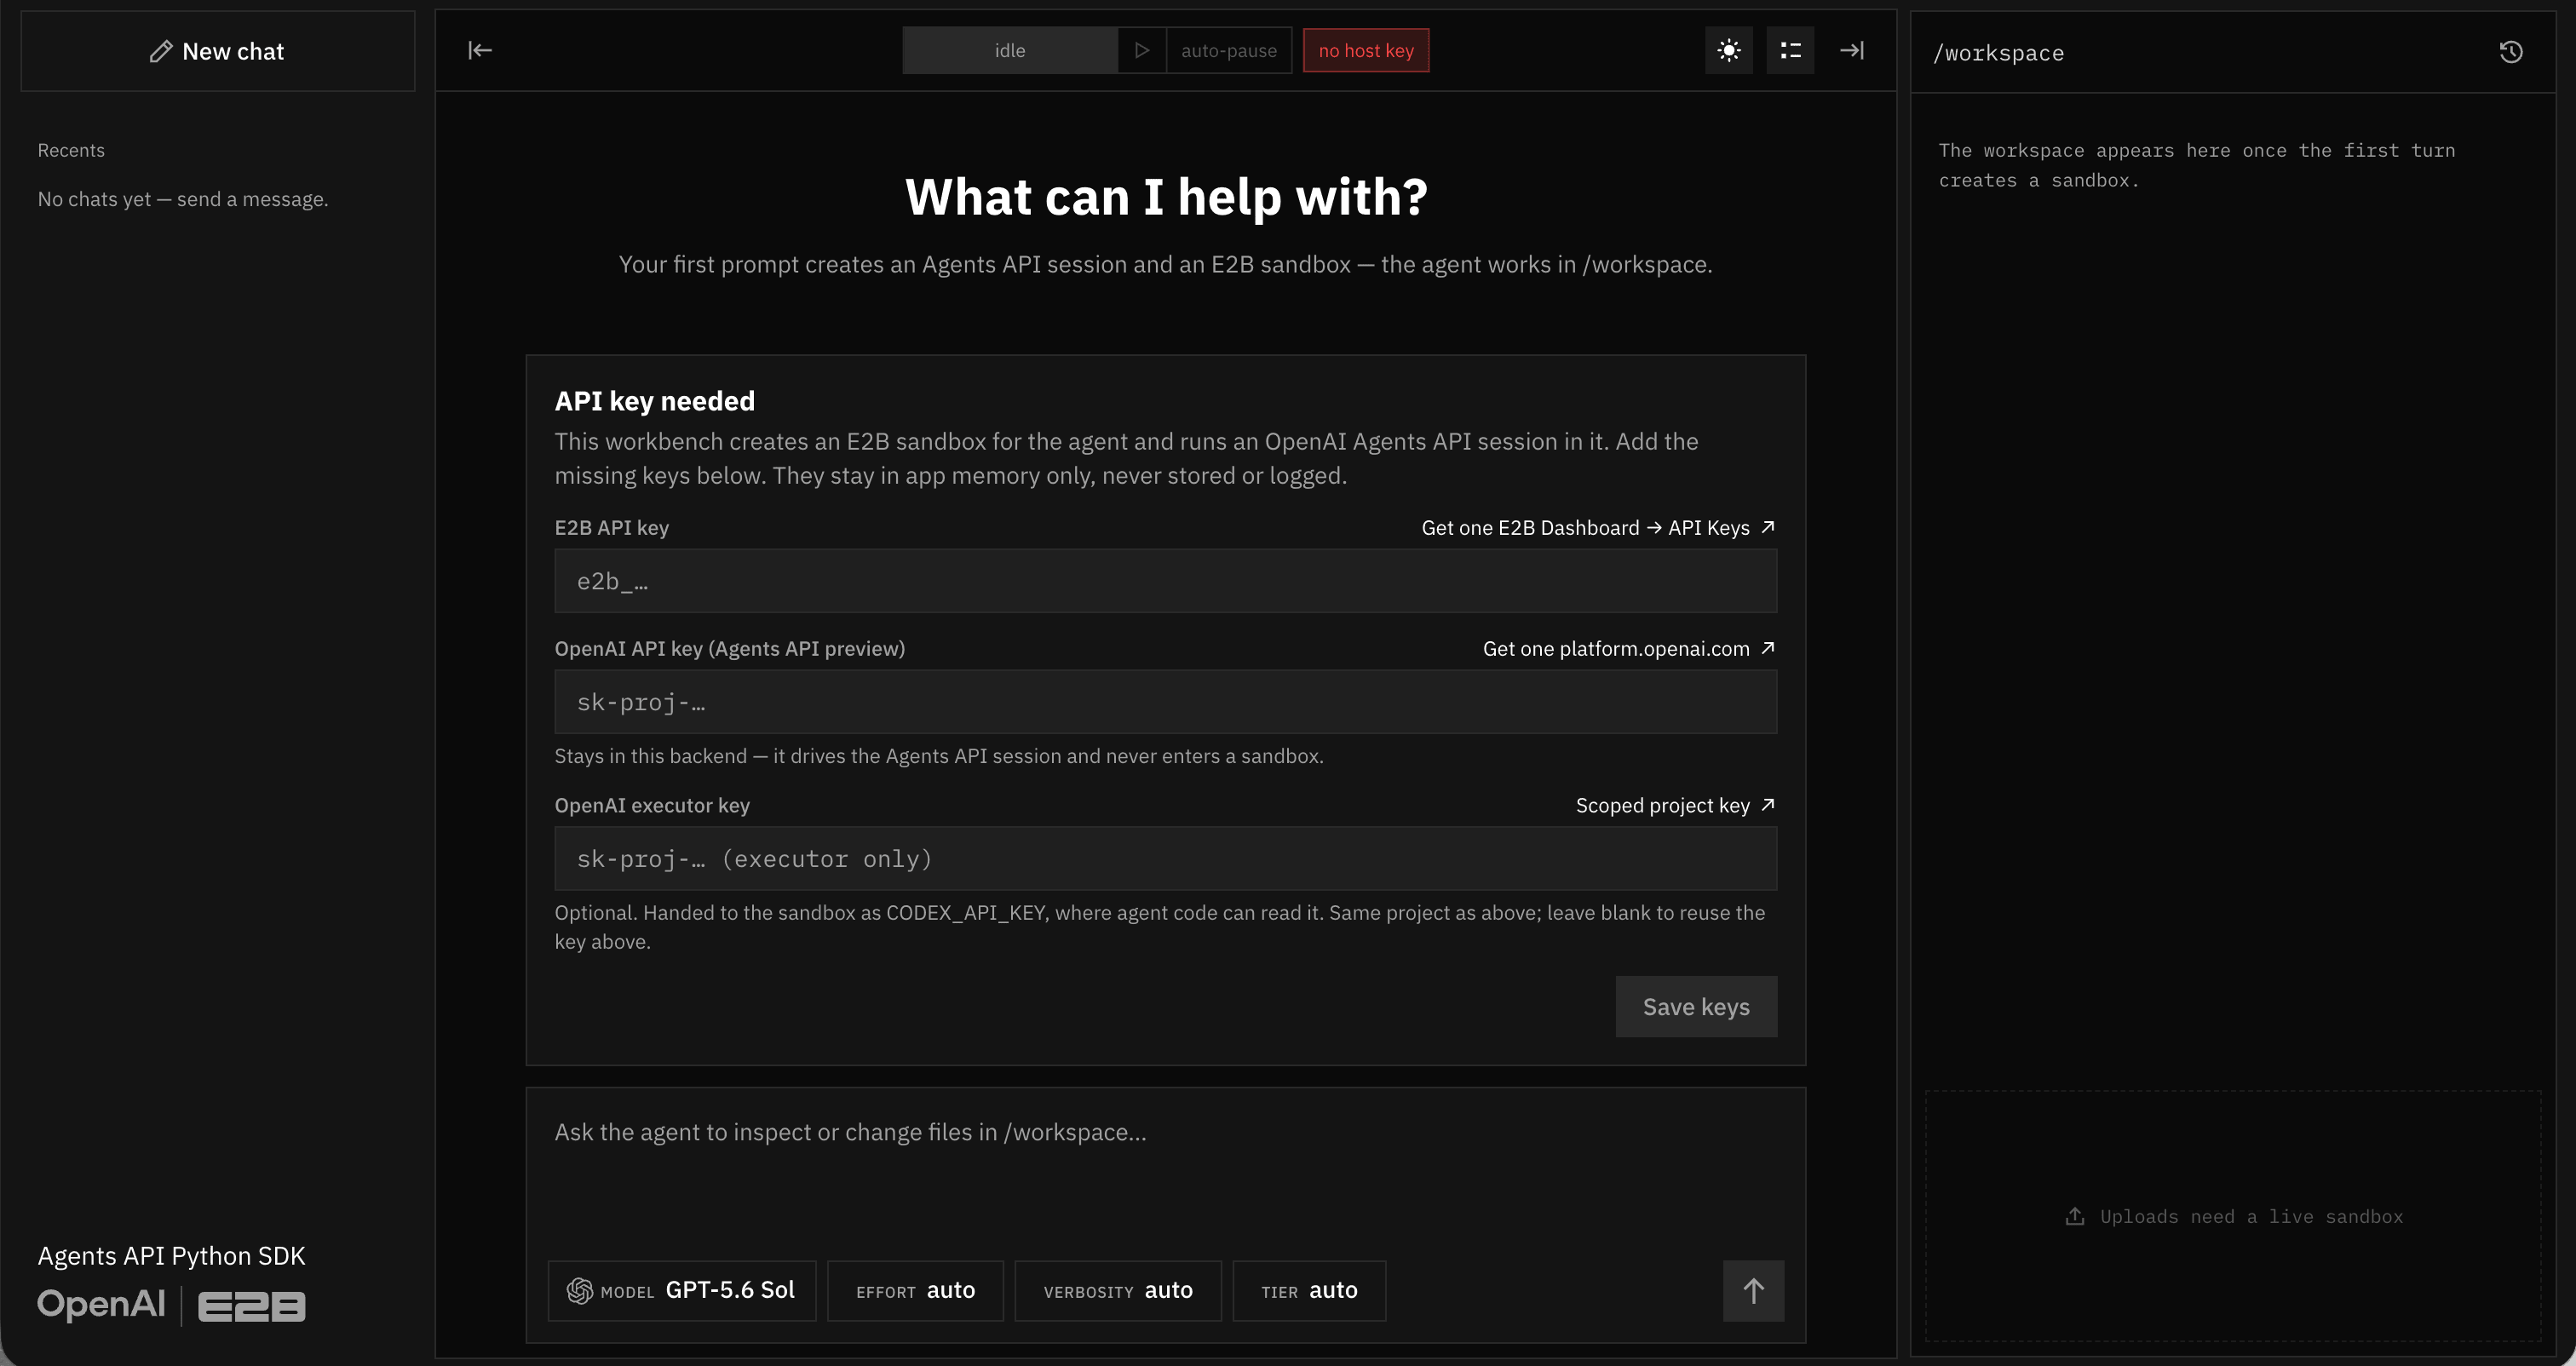
Task: Click the 'API key needed' heading
Action: click(655, 401)
